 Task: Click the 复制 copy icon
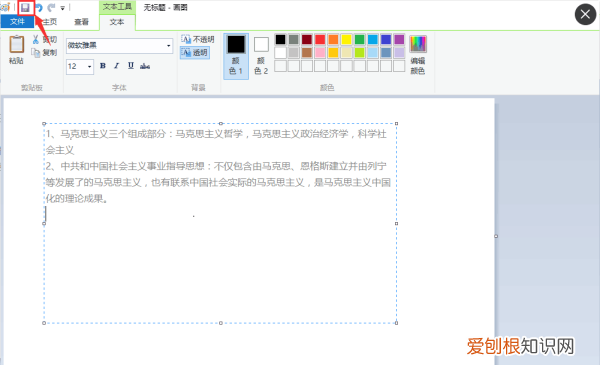pyautogui.click(x=36, y=52)
